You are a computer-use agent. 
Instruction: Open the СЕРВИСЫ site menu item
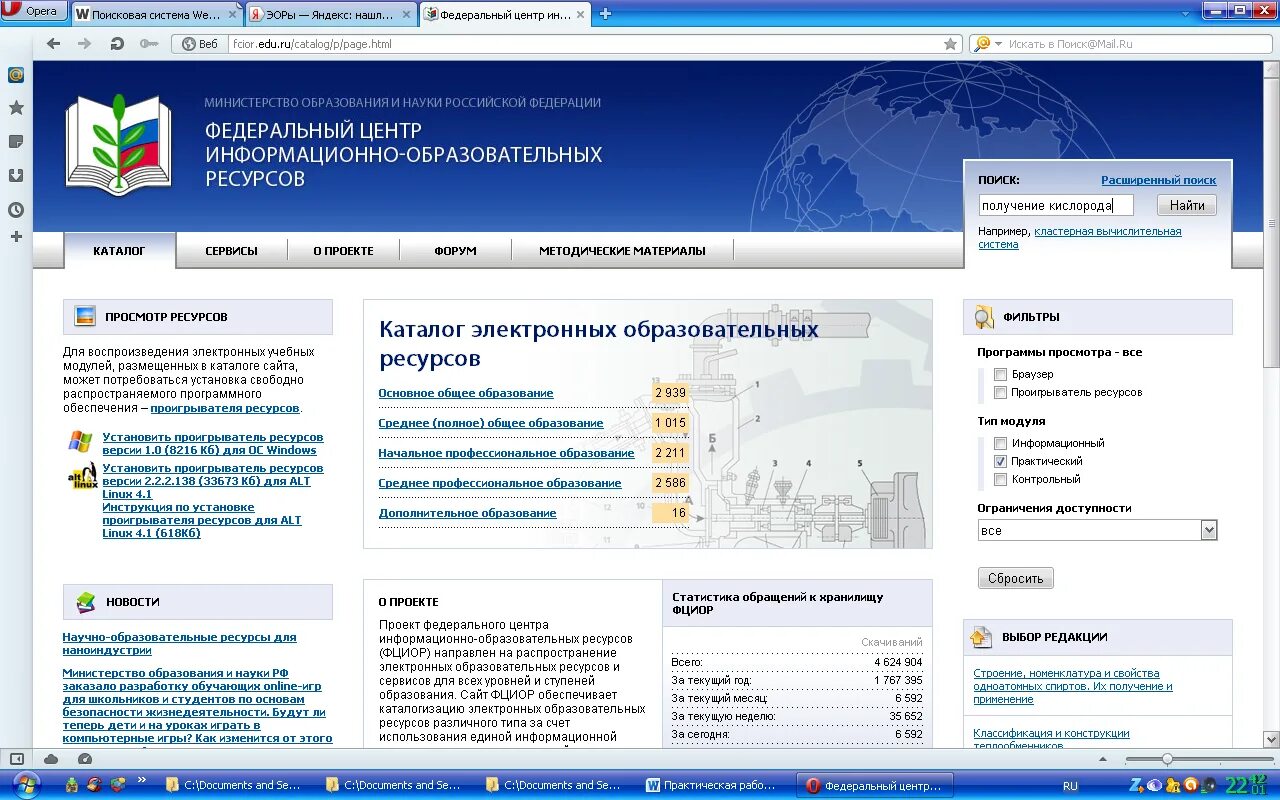click(231, 251)
